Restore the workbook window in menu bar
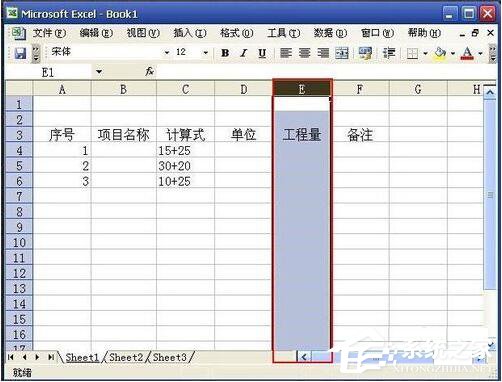 tap(476, 33)
